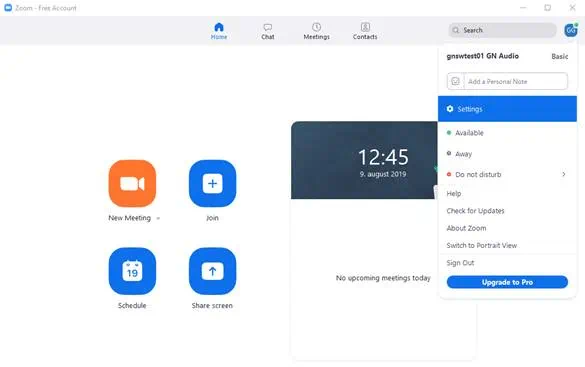
Task: Open the Contacts tab
Action: pyautogui.click(x=365, y=31)
